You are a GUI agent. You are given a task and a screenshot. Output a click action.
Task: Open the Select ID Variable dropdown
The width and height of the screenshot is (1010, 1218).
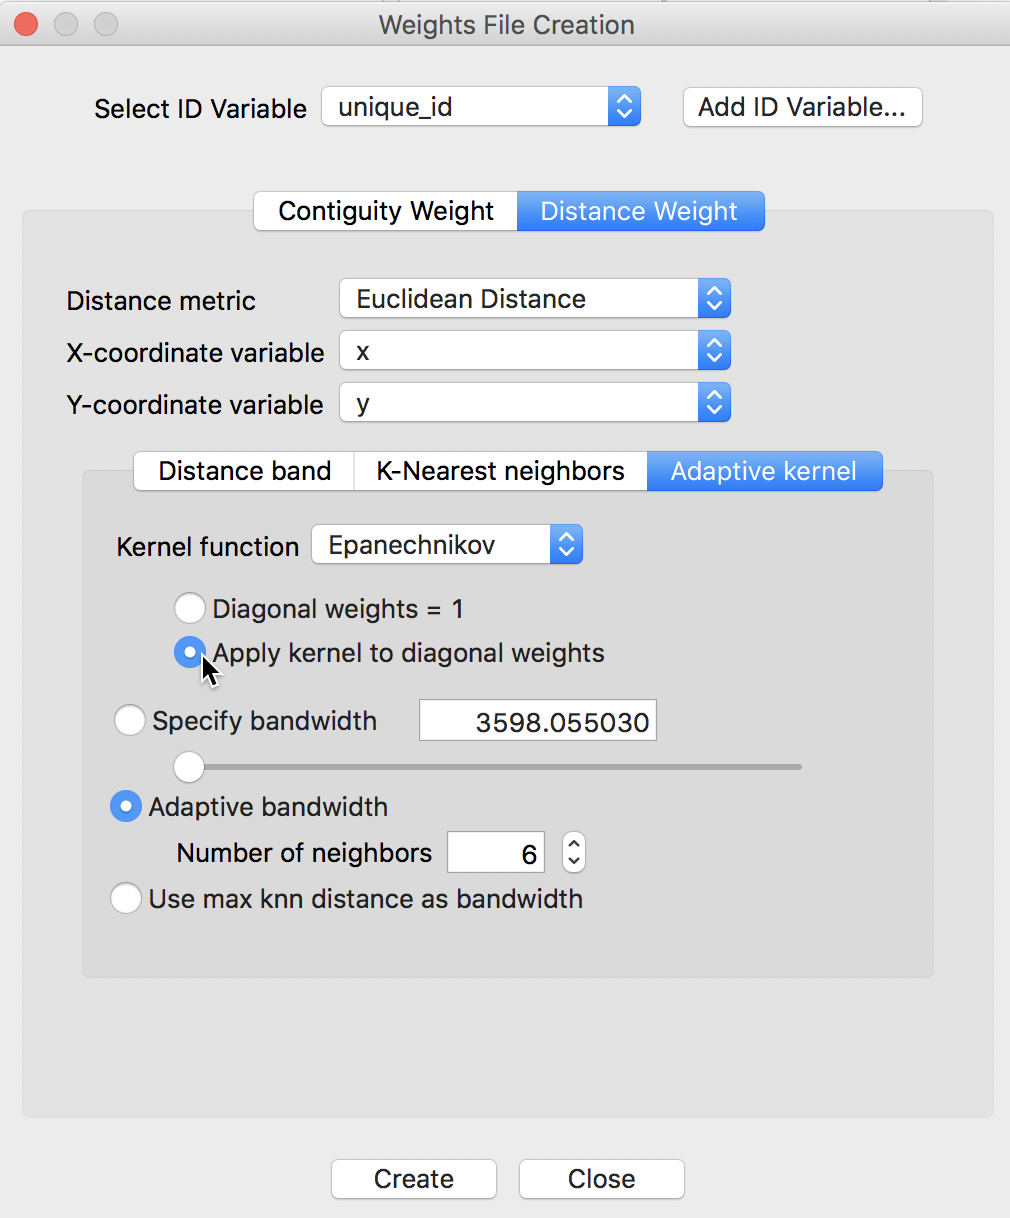tap(481, 106)
